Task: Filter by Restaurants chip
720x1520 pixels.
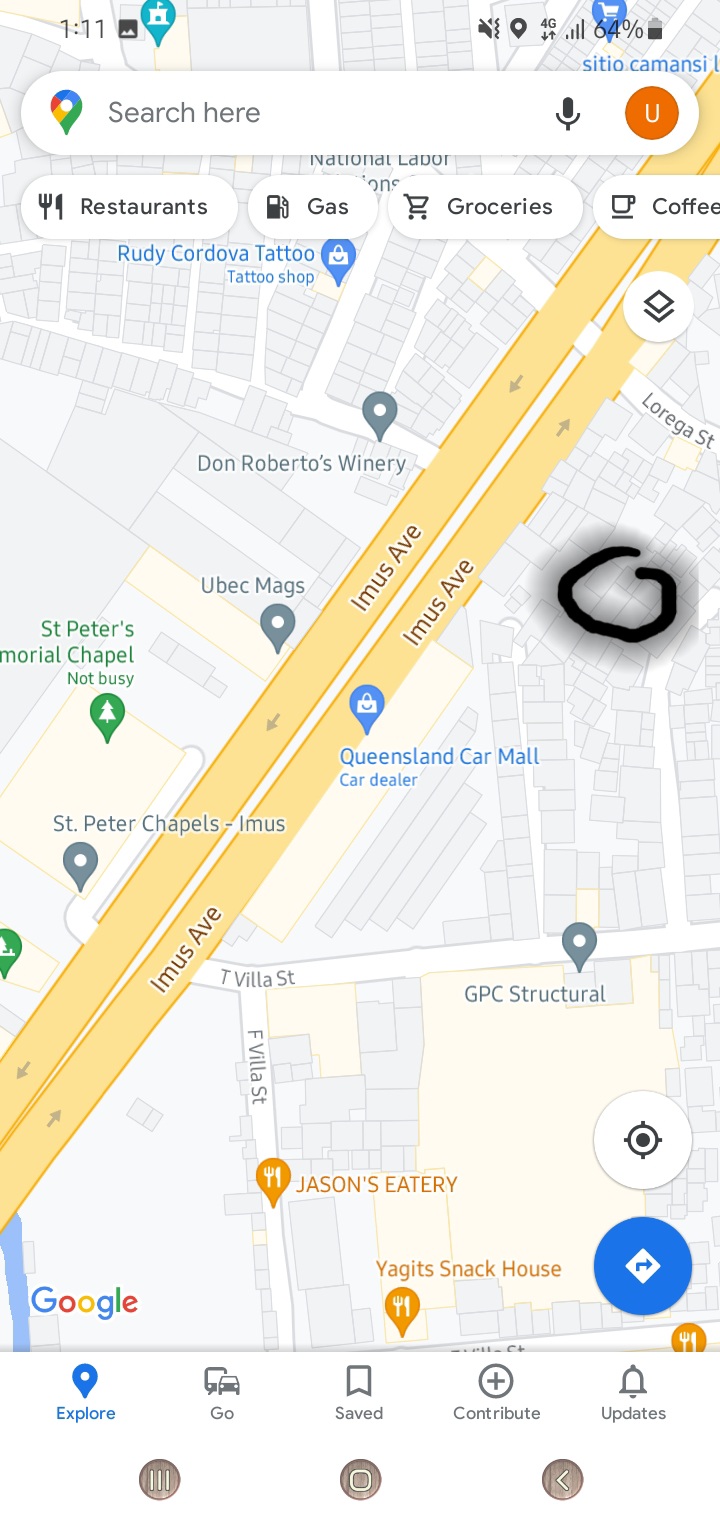Action: [x=127, y=207]
